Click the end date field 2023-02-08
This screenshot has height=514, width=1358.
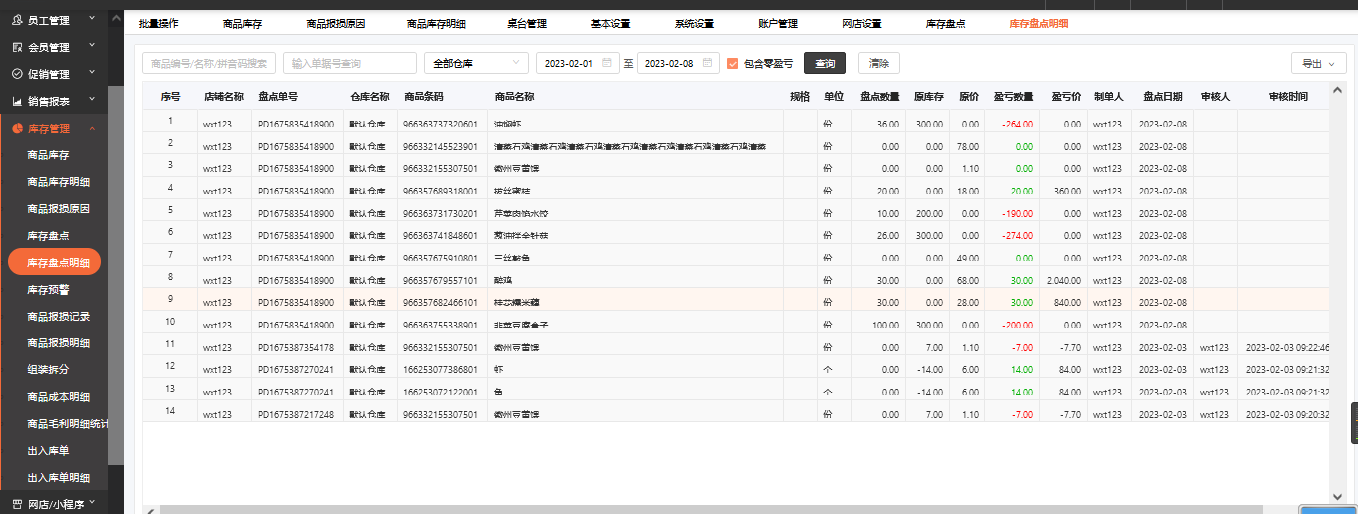(679, 63)
